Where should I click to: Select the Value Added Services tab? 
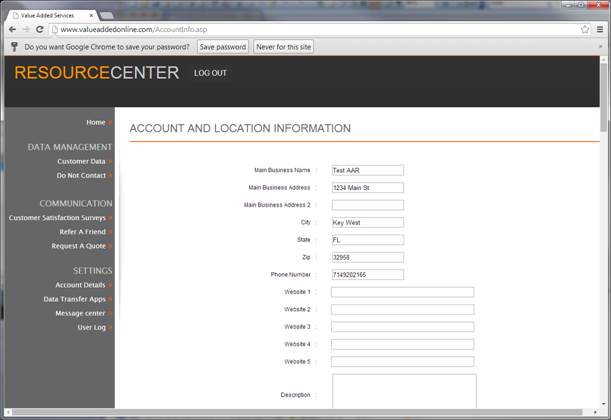coord(53,16)
